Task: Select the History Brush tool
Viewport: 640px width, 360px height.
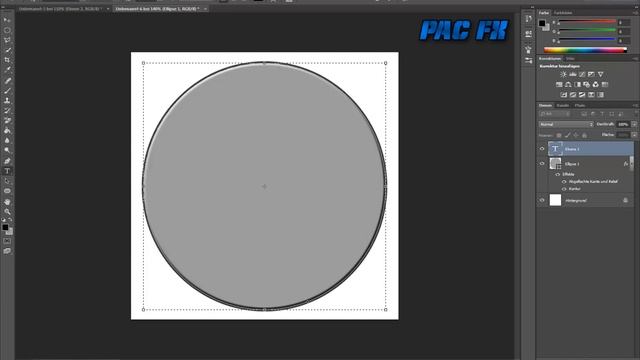Action: click(x=7, y=111)
